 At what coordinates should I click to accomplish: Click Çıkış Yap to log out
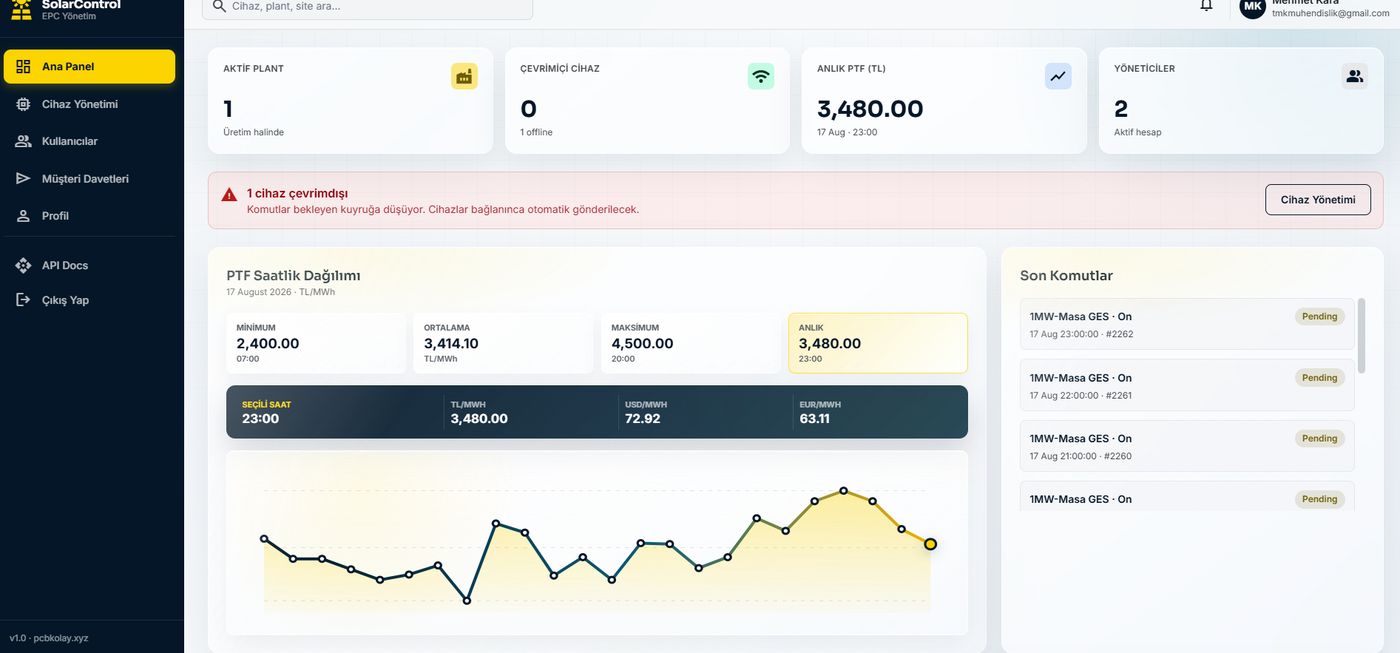click(89, 300)
